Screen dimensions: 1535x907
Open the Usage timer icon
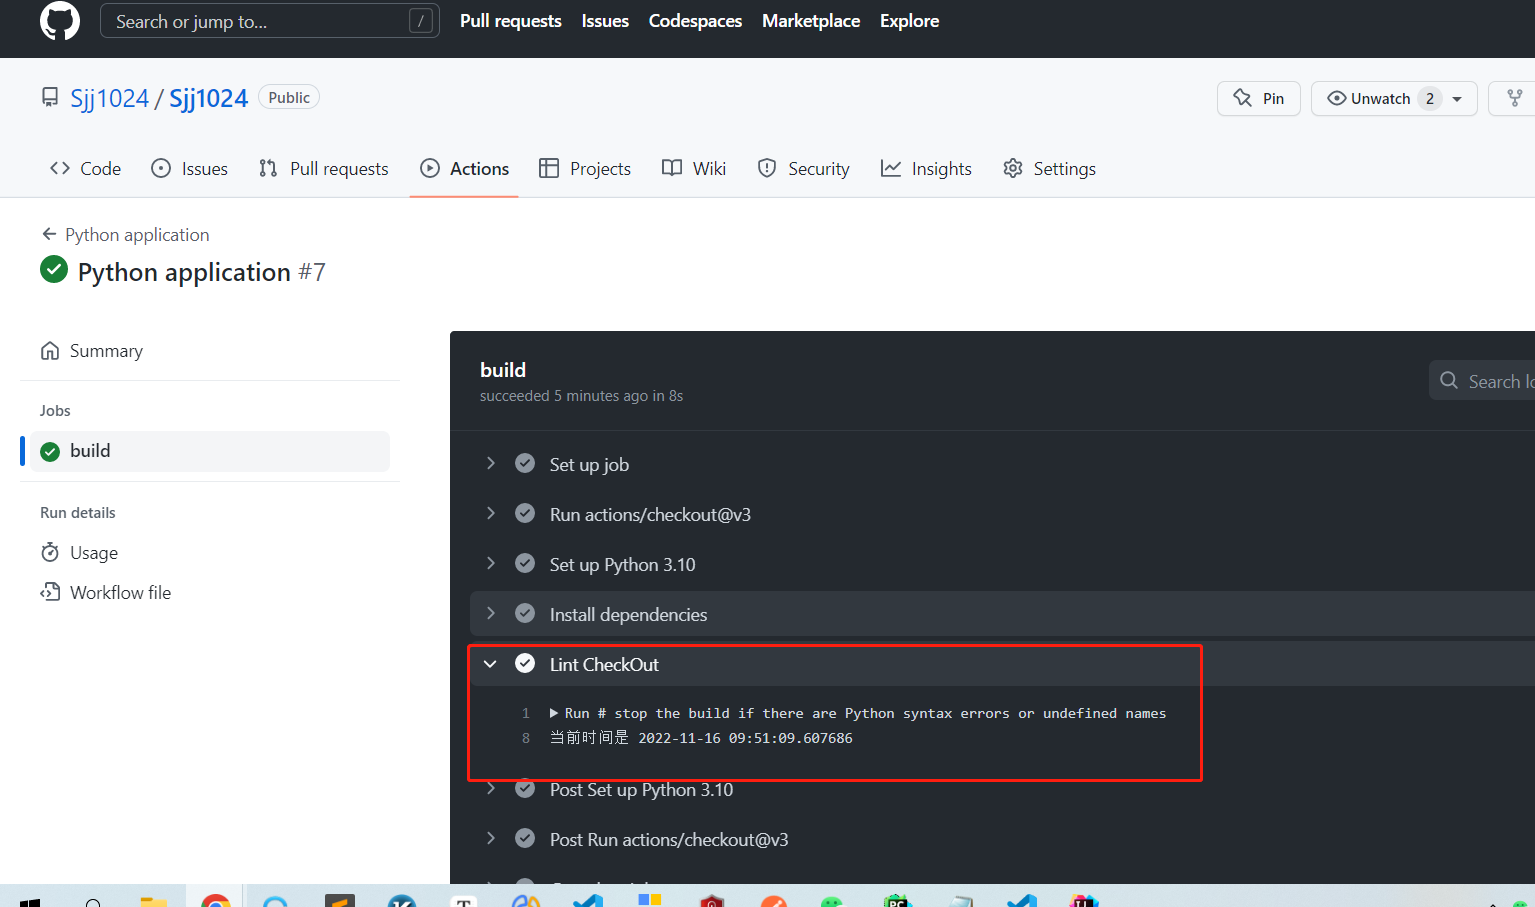(x=49, y=552)
